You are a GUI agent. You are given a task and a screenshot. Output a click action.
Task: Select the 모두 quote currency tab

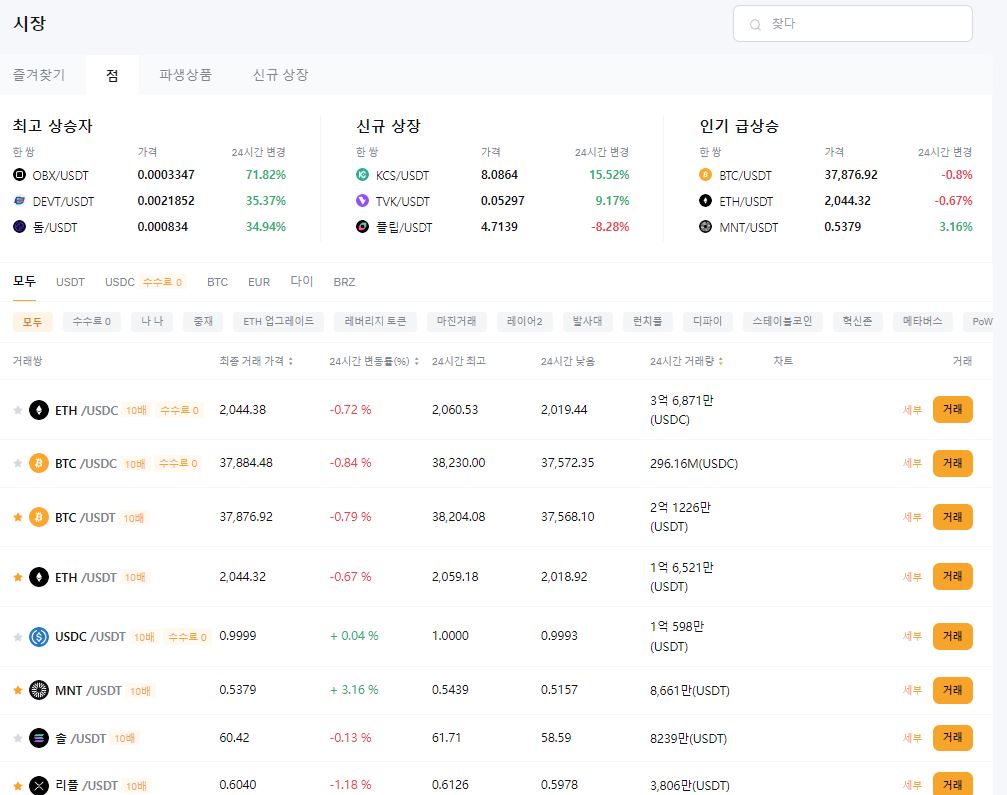coord(24,281)
